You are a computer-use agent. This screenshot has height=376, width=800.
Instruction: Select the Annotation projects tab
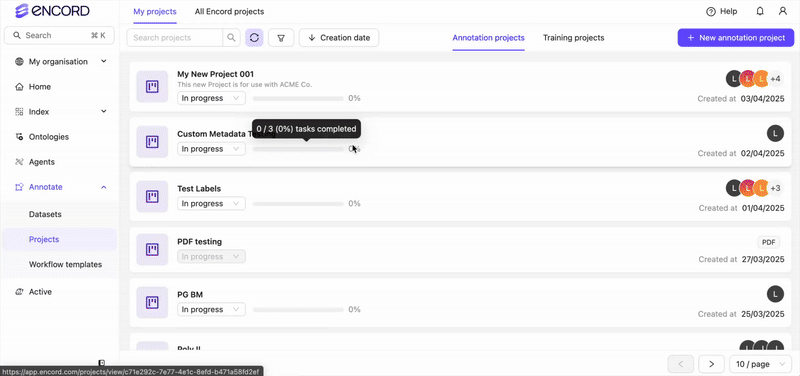click(x=488, y=38)
